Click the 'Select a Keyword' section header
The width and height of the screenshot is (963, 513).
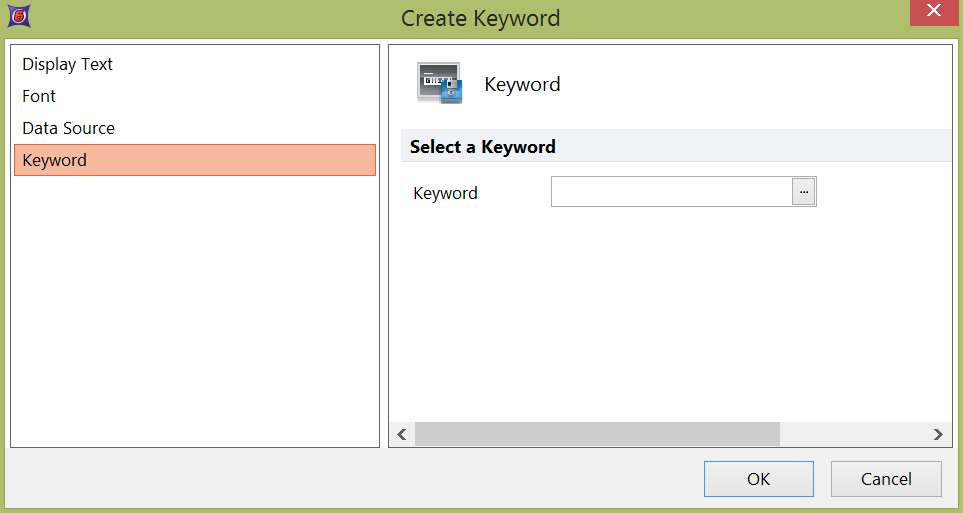coord(483,147)
